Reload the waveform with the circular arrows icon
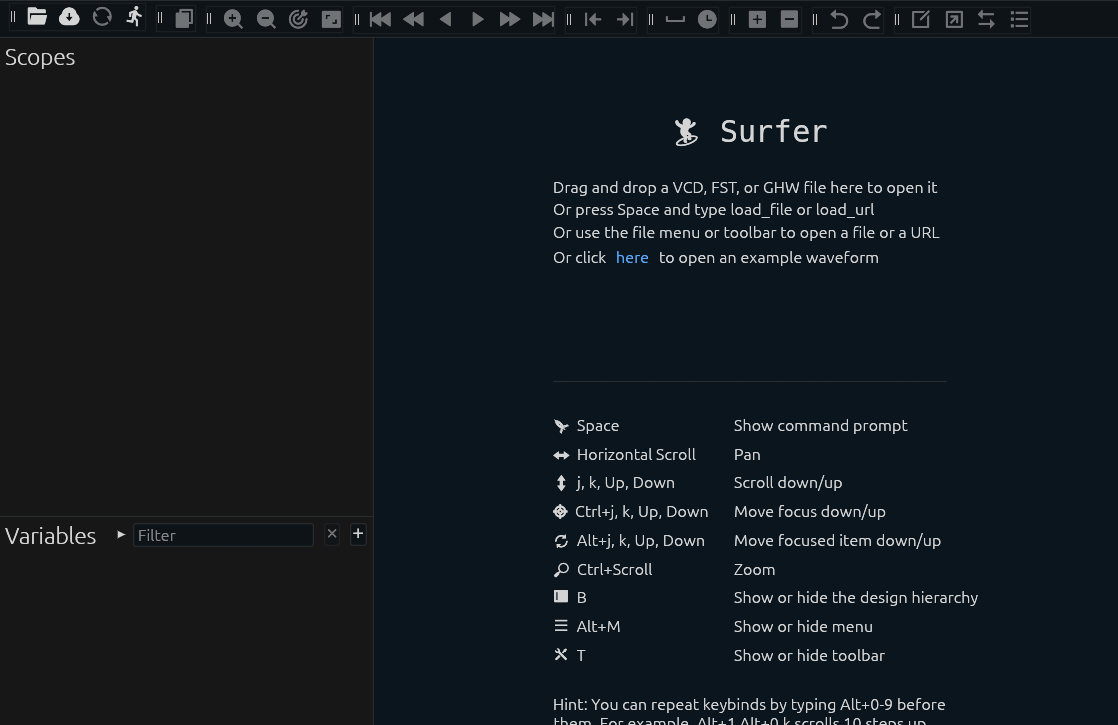 coord(102,17)
